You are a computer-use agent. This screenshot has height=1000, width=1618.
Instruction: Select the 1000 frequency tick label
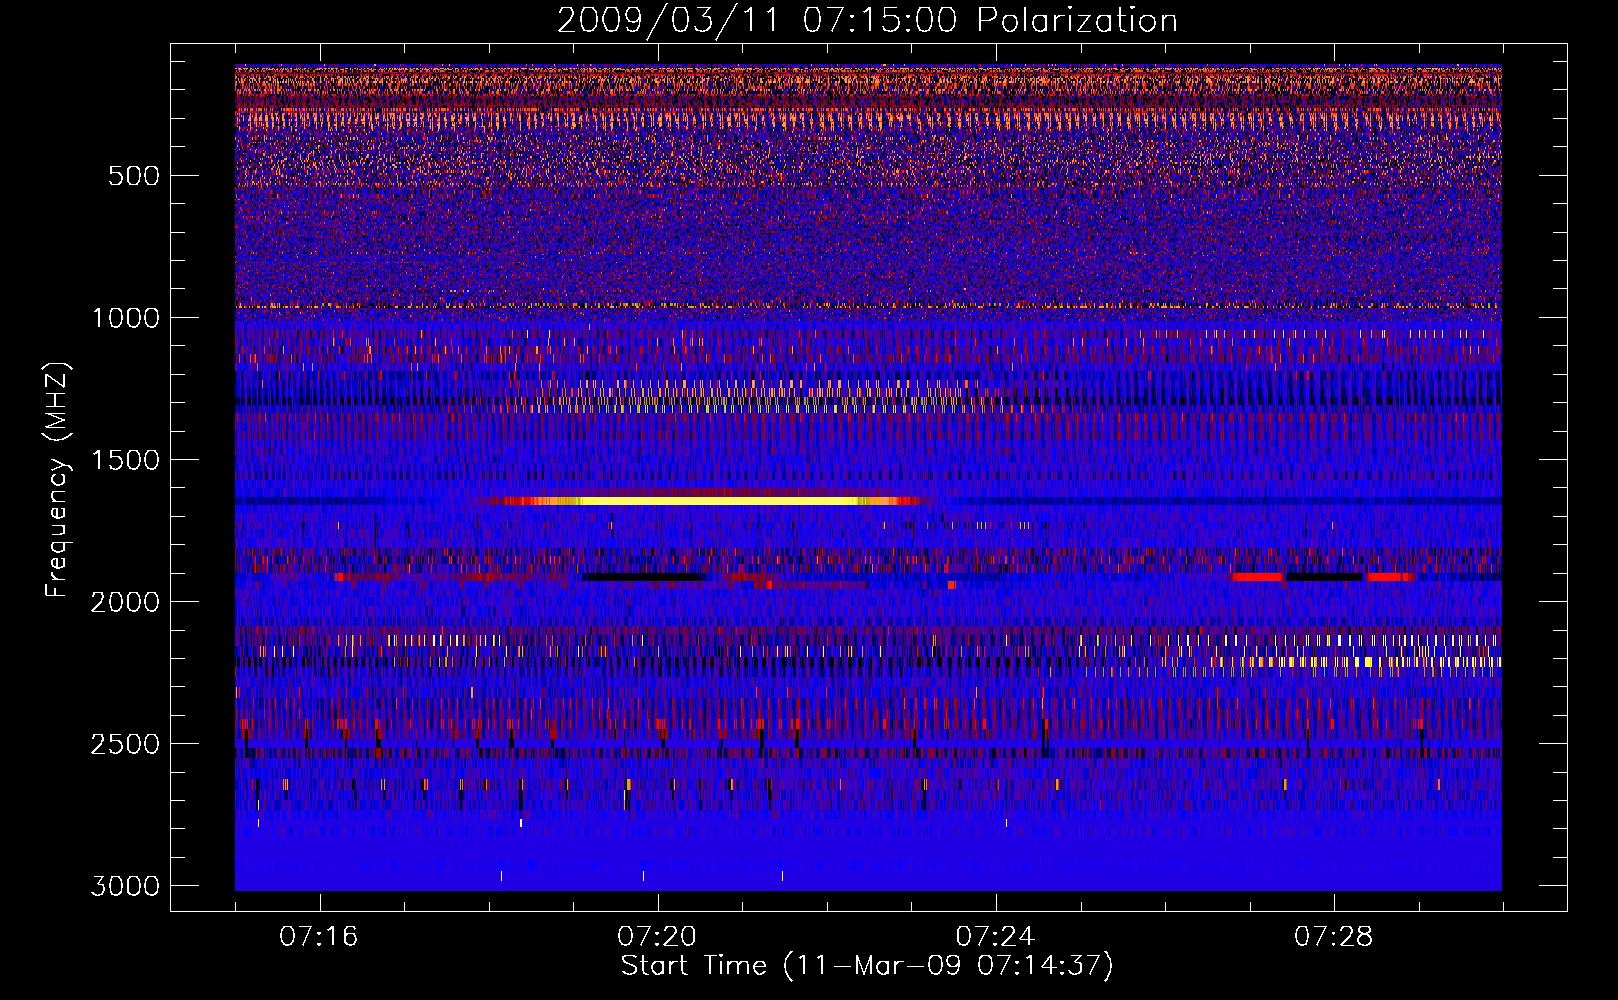pos(125,318)
